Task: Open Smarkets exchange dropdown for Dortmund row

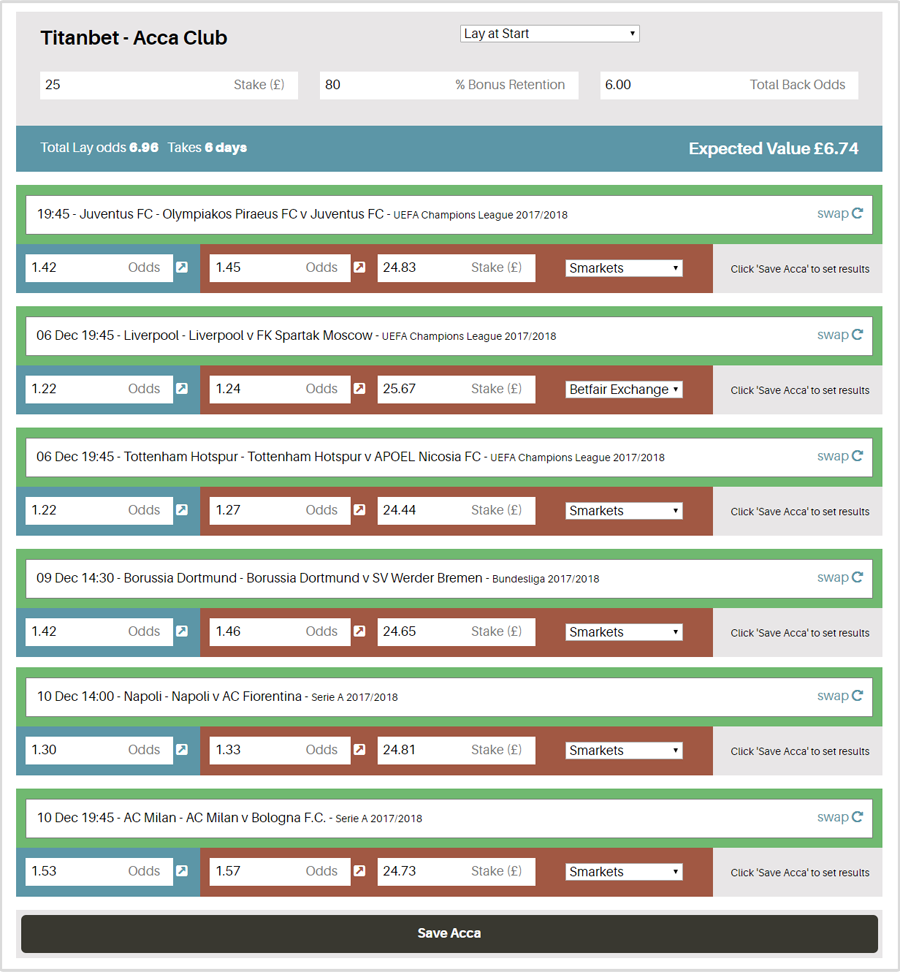Action: click(624, 632)
